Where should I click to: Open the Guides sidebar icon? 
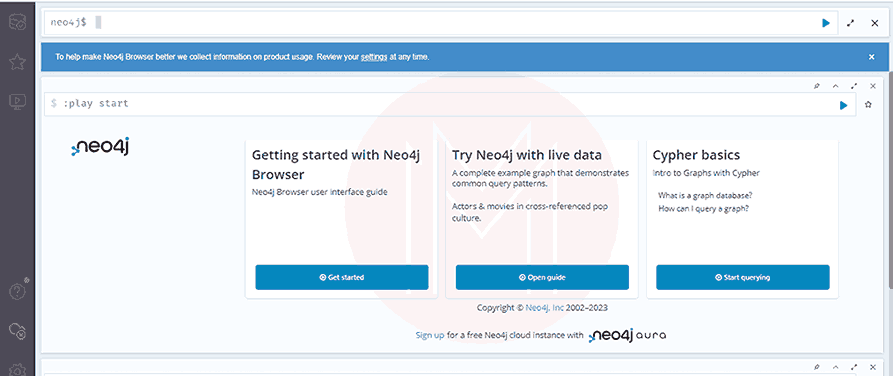17,101
